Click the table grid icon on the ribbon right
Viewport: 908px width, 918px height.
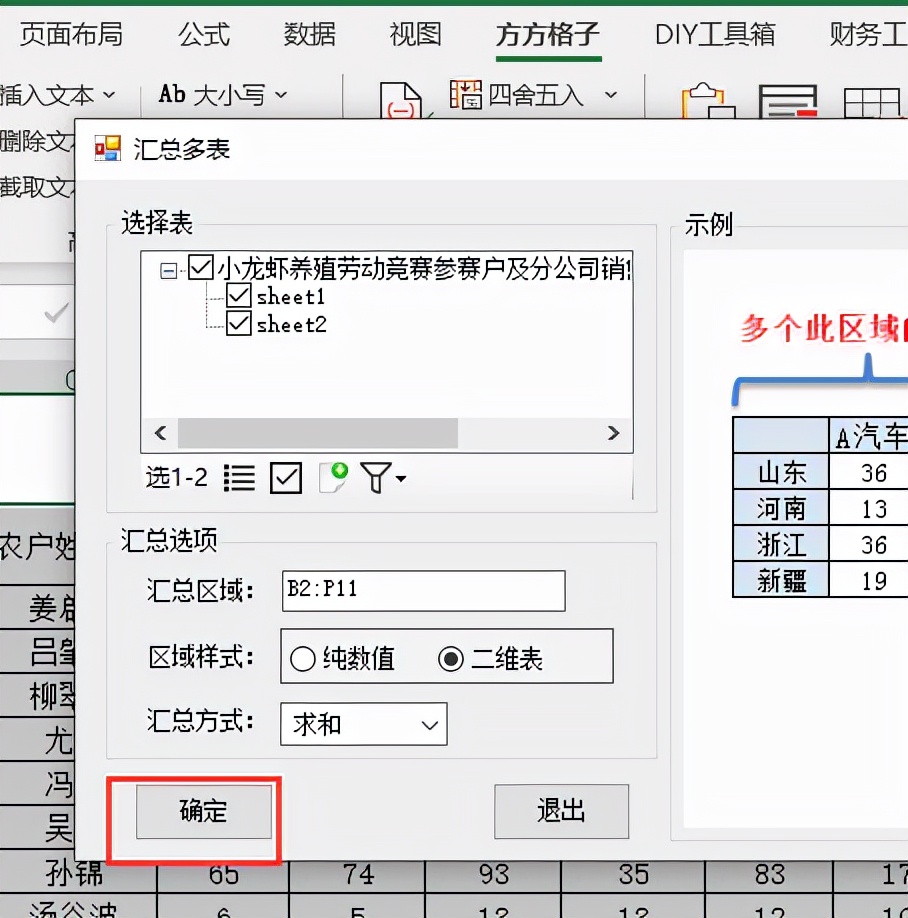click(x=871, y=100)
